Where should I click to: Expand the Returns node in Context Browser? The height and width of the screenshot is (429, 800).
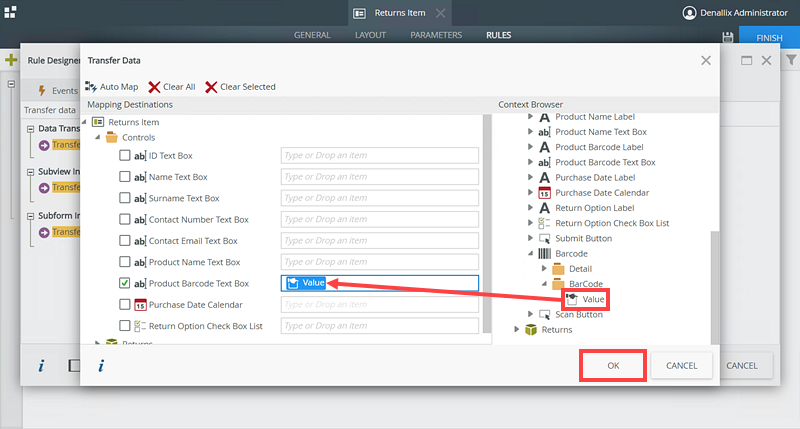click(x=517, y=329)
